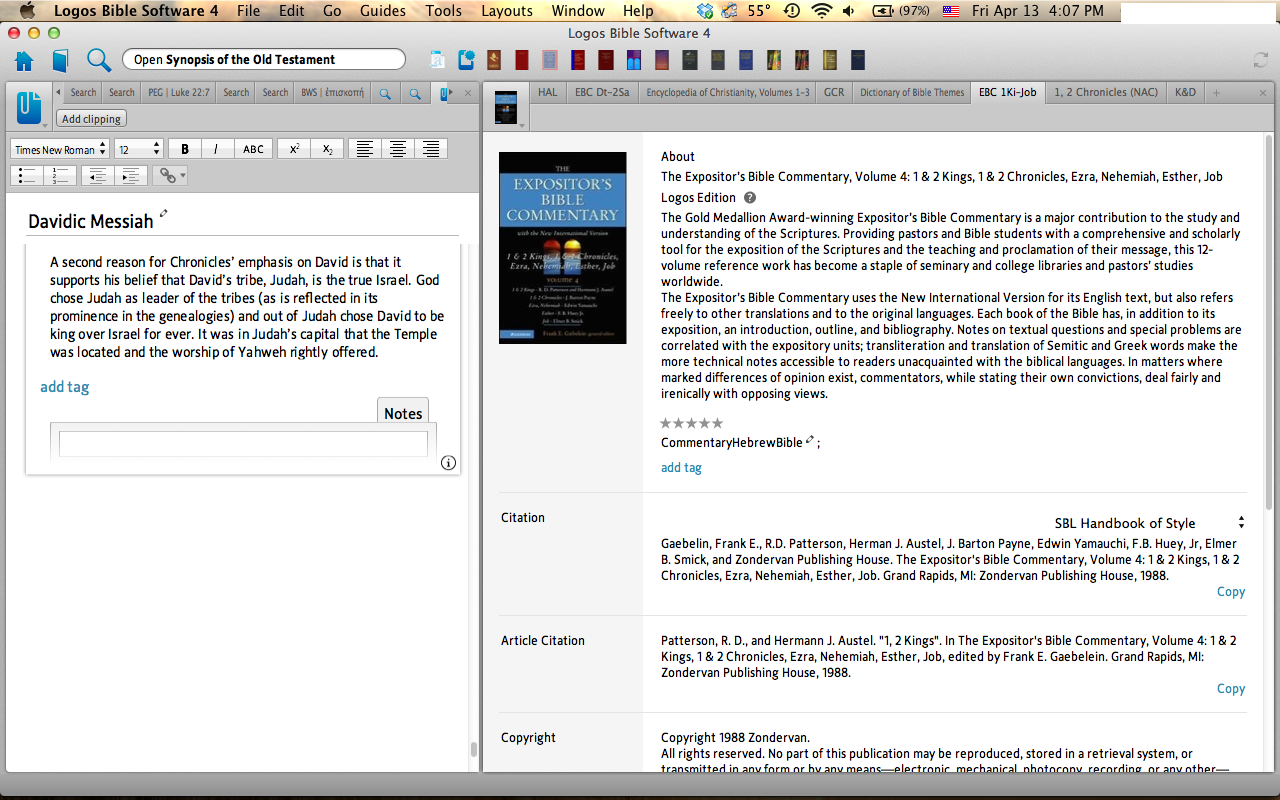Click the edit pencil beside Davidic Messiah title

pyautogui.click(x=164, y=213)
